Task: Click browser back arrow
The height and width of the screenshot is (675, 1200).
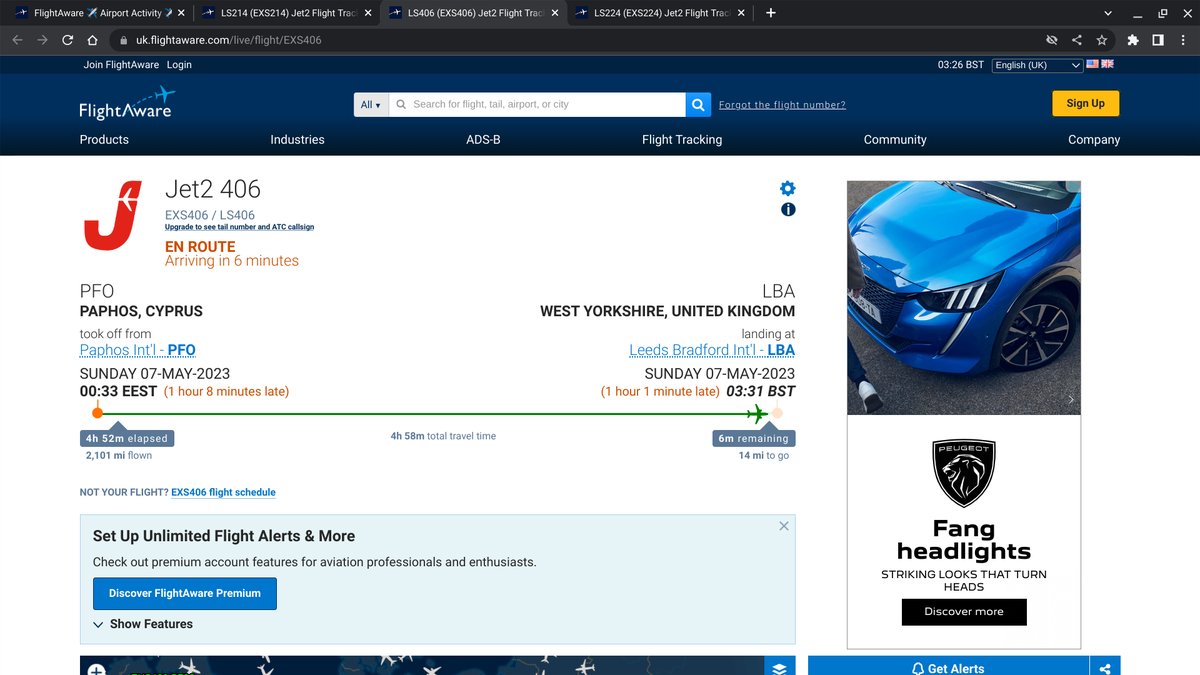Action: tap(17, 40)
